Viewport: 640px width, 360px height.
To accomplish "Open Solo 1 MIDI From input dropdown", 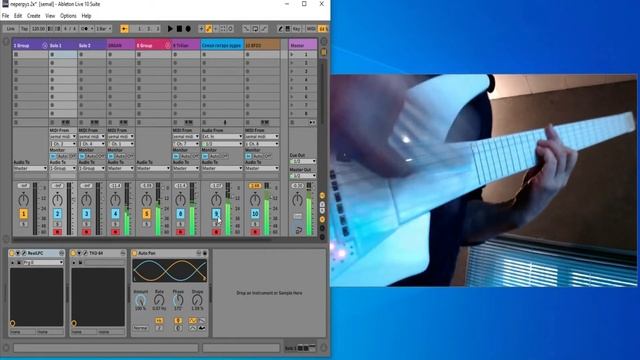I will (x=63, y=136).
